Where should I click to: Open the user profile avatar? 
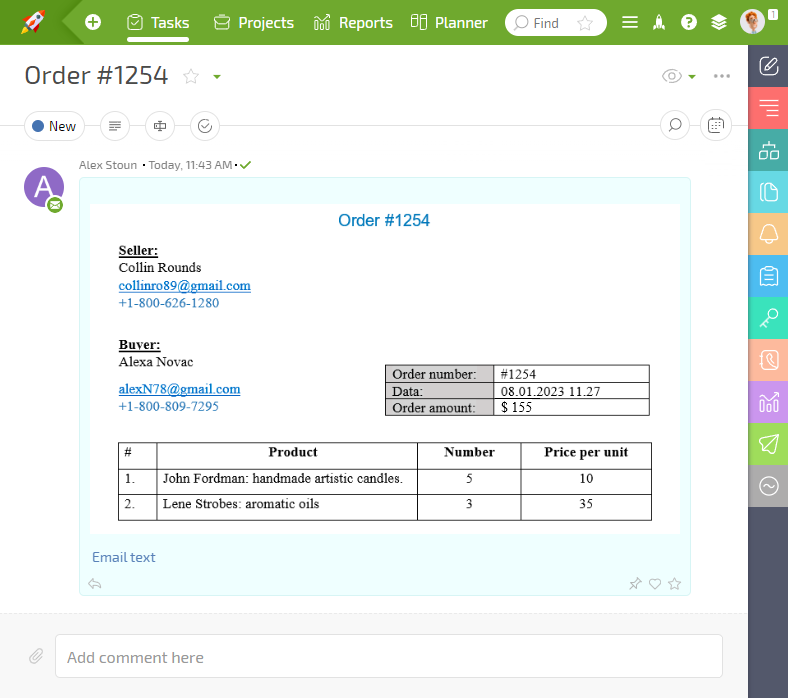(752, 22)
